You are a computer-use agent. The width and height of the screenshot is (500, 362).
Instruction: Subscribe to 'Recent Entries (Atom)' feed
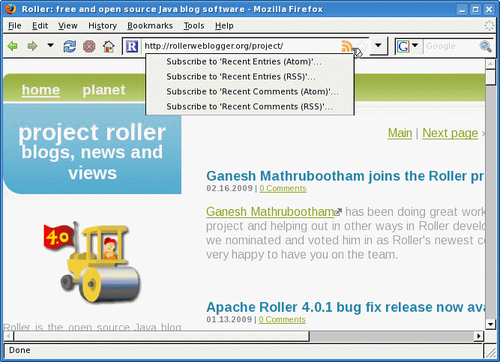[250, 62]
